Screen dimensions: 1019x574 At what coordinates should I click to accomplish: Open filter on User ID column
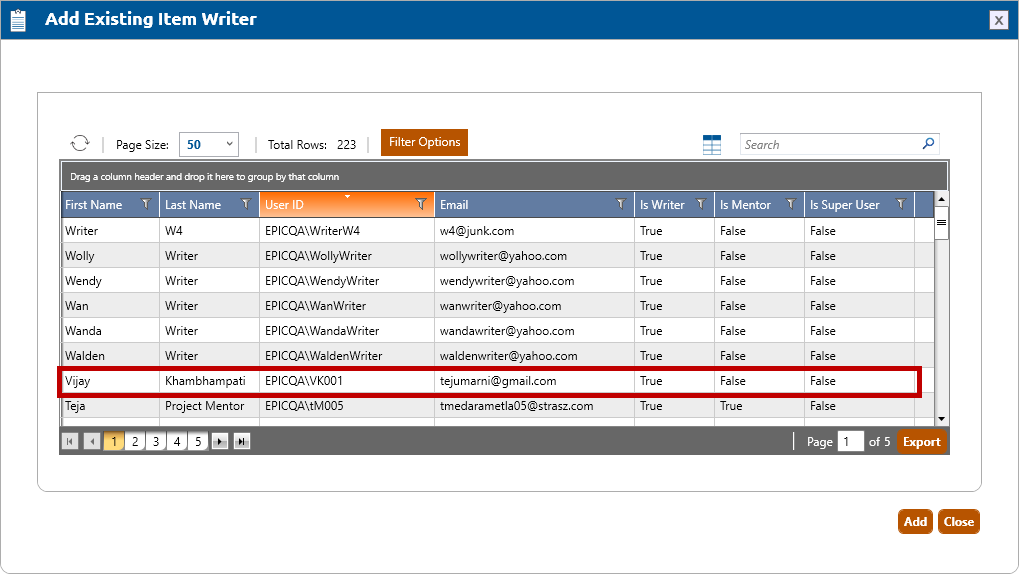tap(421, 204)
